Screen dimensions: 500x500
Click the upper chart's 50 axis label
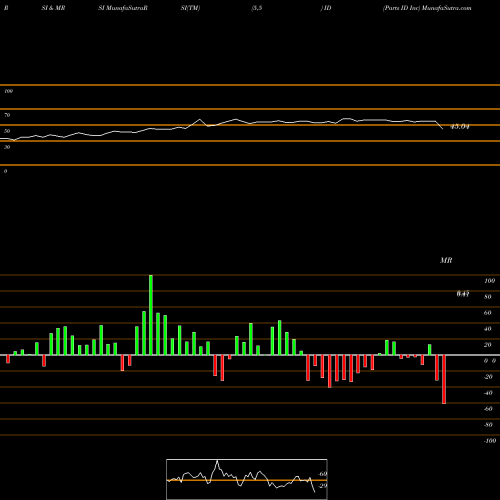(x=7, y=131)
